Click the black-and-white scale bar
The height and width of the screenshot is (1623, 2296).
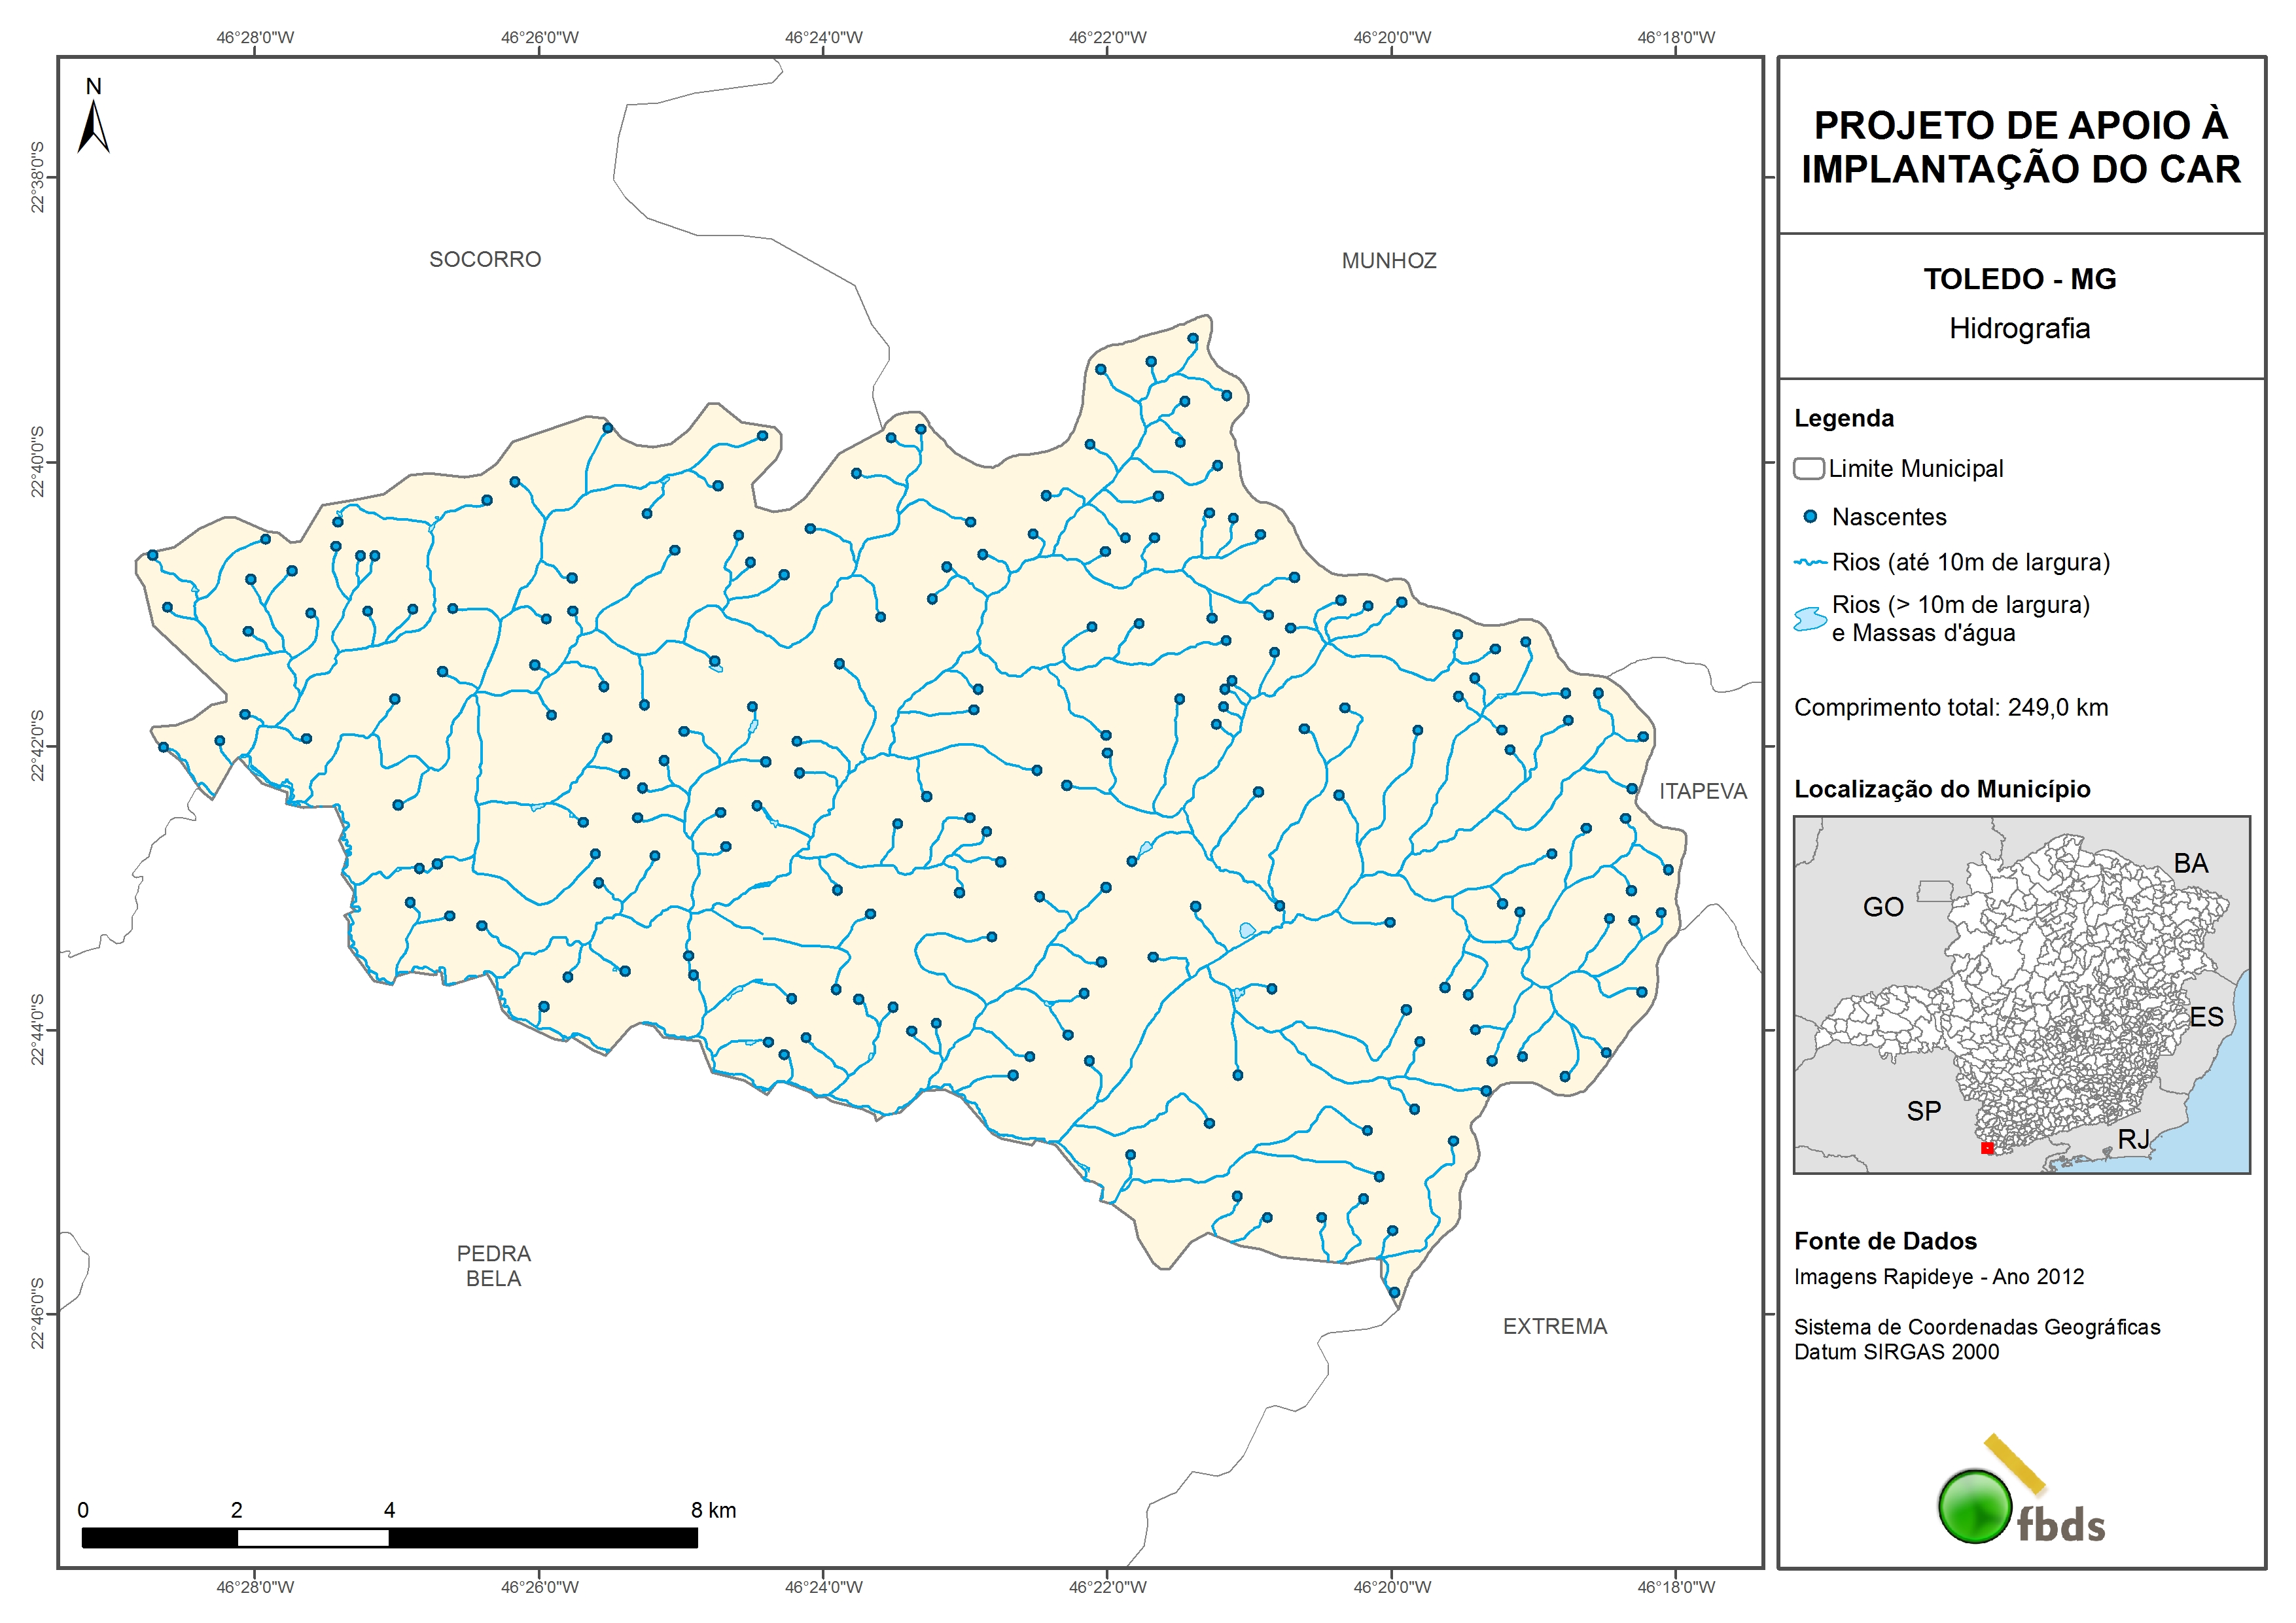389,1538
